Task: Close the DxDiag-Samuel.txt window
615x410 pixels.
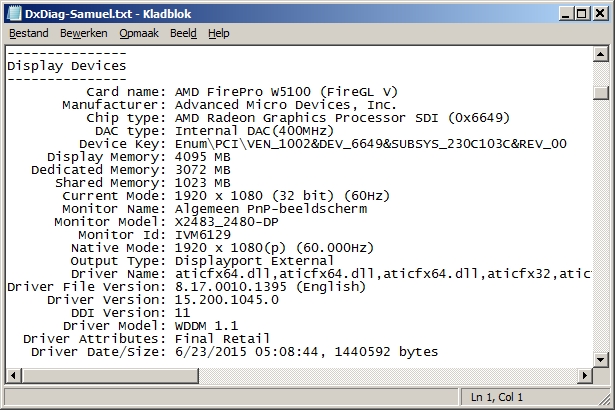Action: (x=600, y=14)
